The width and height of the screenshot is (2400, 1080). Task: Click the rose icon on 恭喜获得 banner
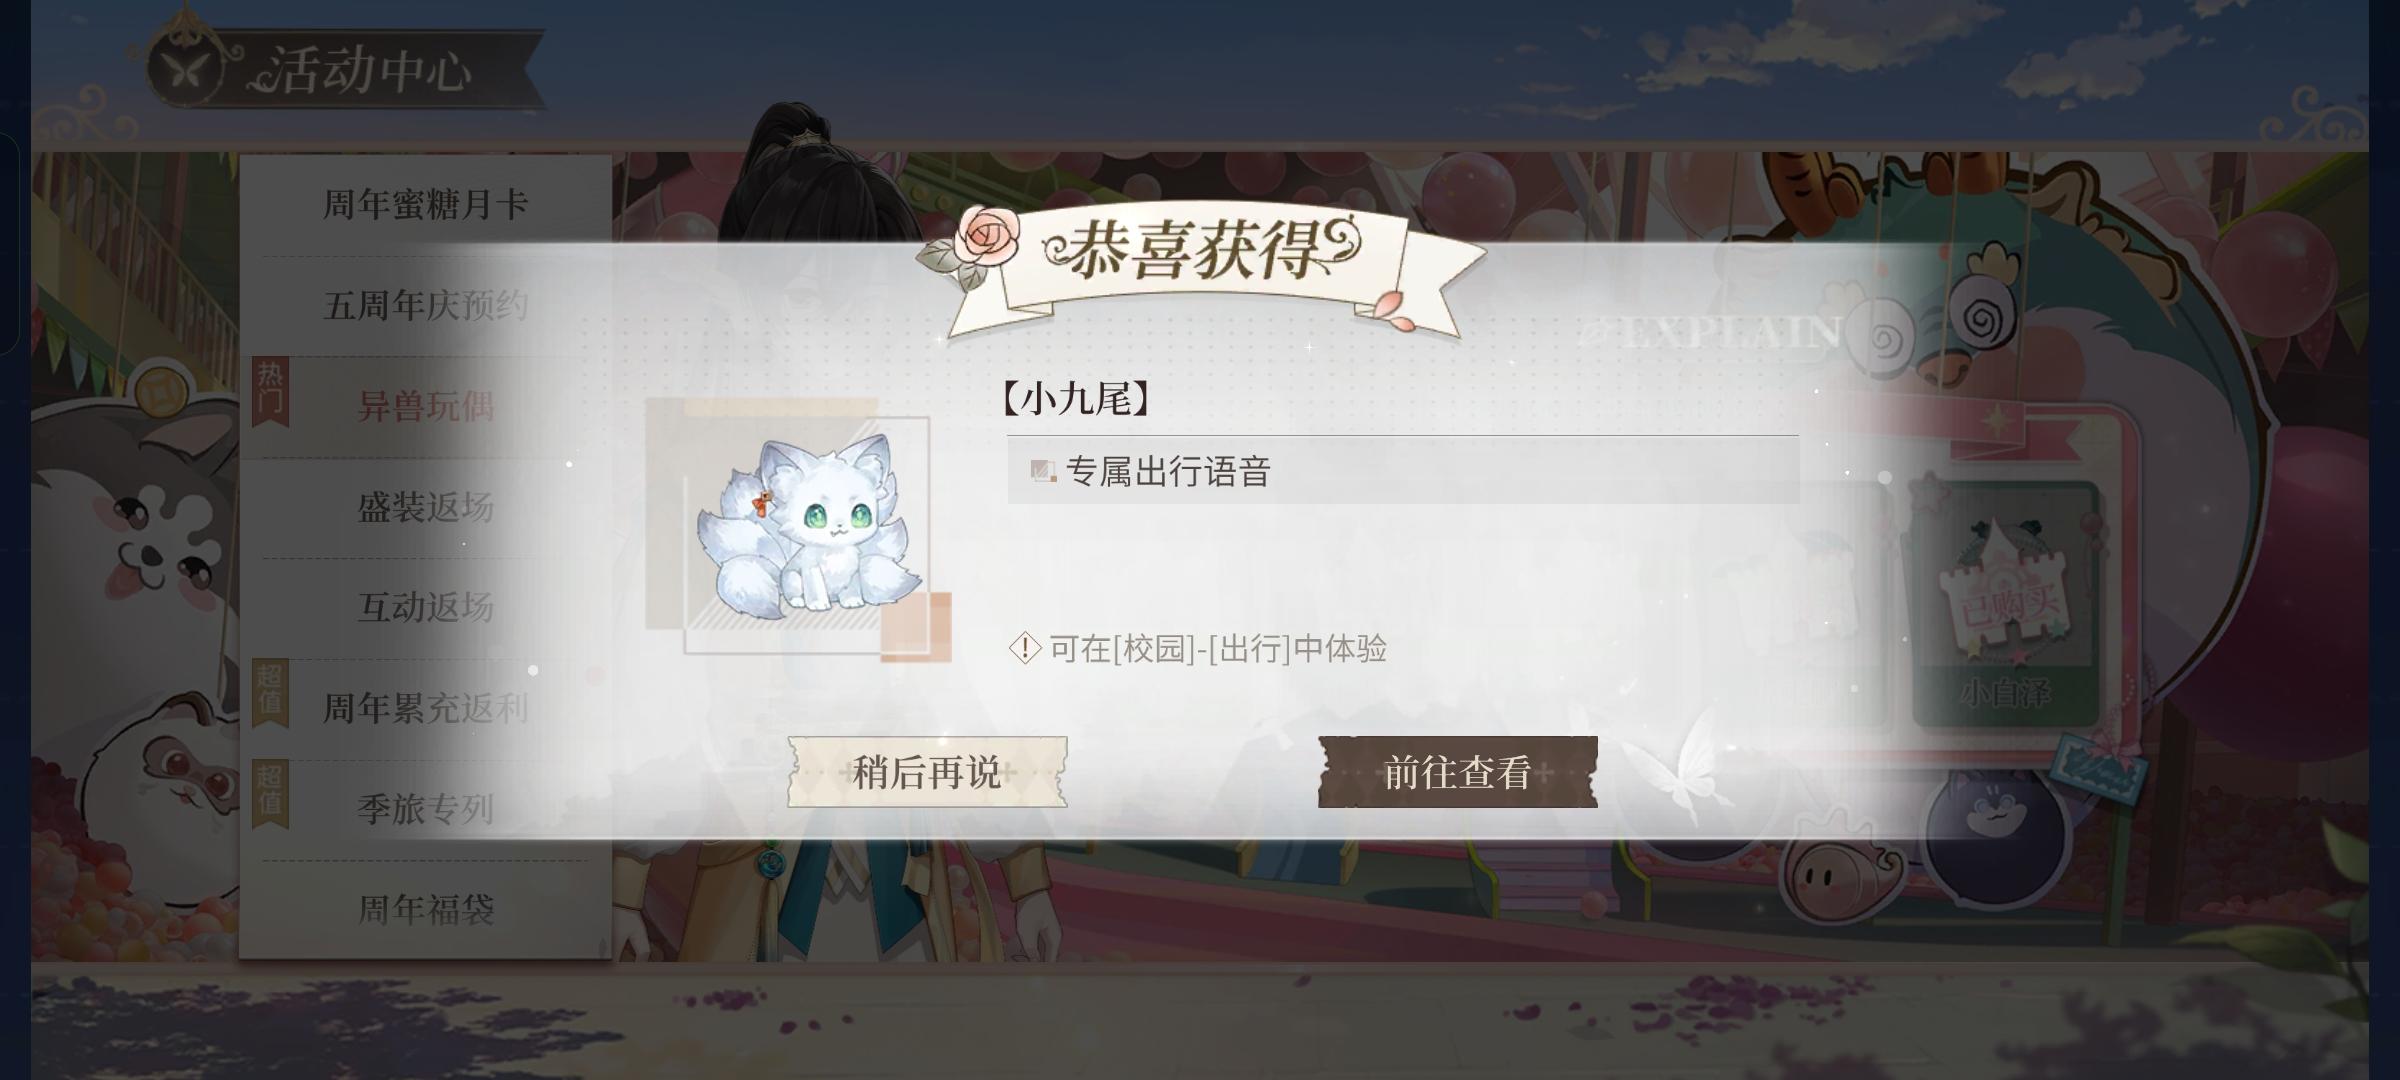pos(986,236)
